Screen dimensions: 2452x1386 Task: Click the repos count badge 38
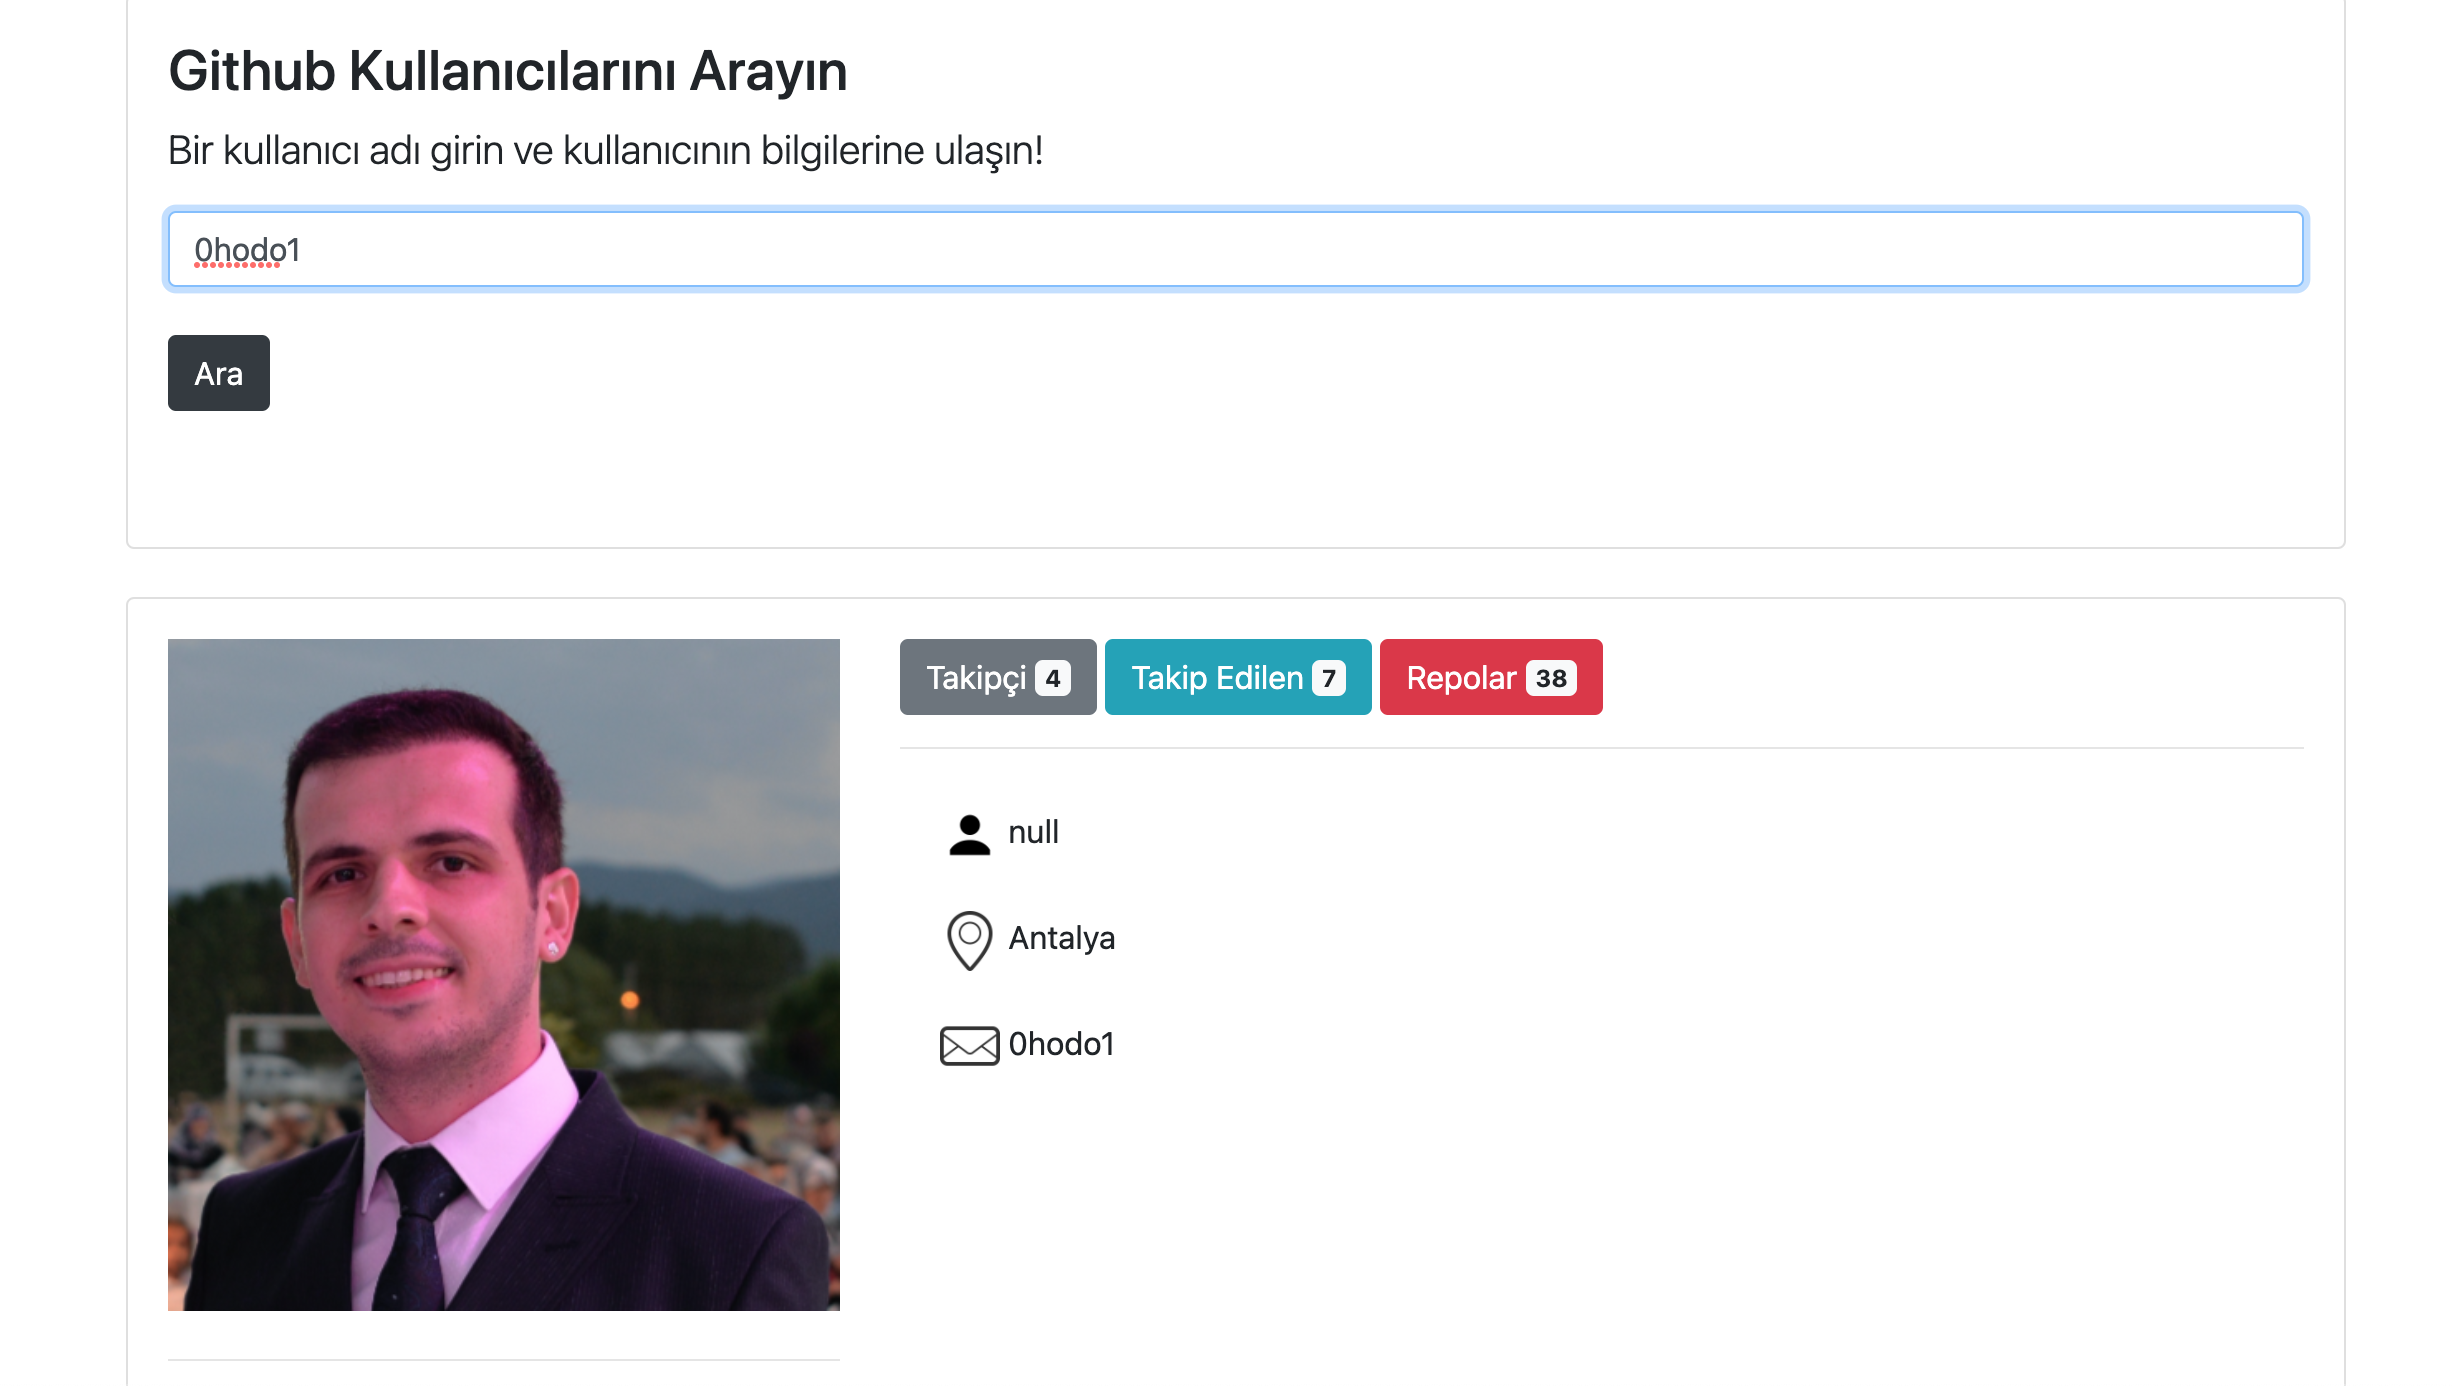1550,679
